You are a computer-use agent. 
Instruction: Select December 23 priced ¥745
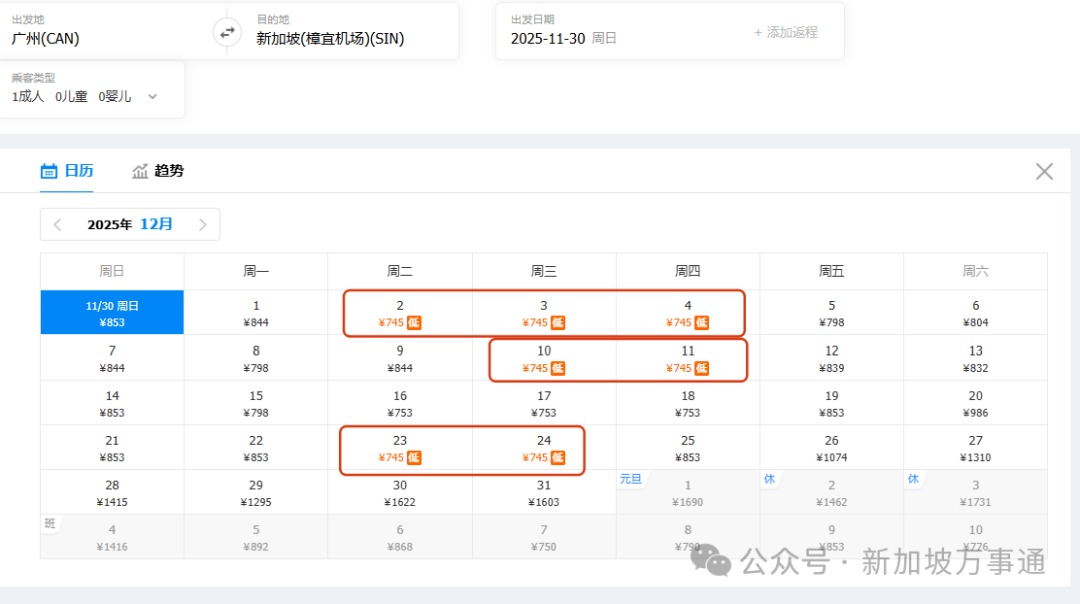pyautogui.click(x=400, y=448)
